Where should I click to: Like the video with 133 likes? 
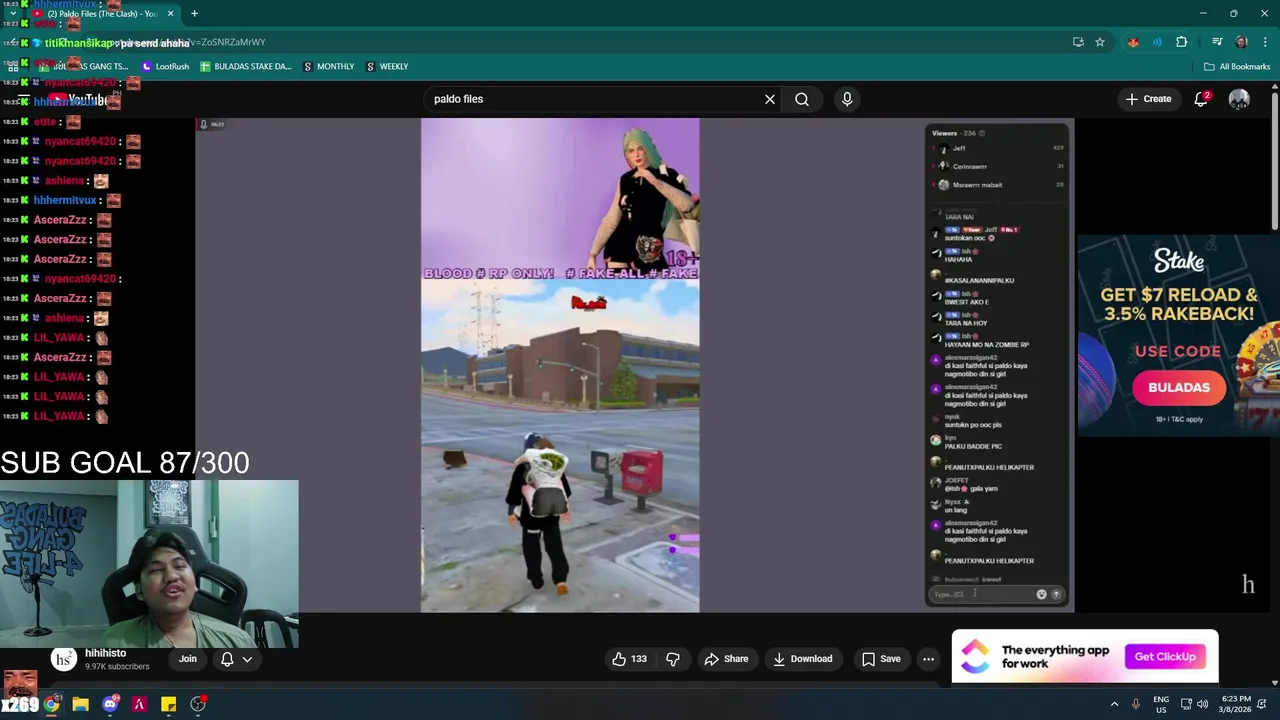629,659
